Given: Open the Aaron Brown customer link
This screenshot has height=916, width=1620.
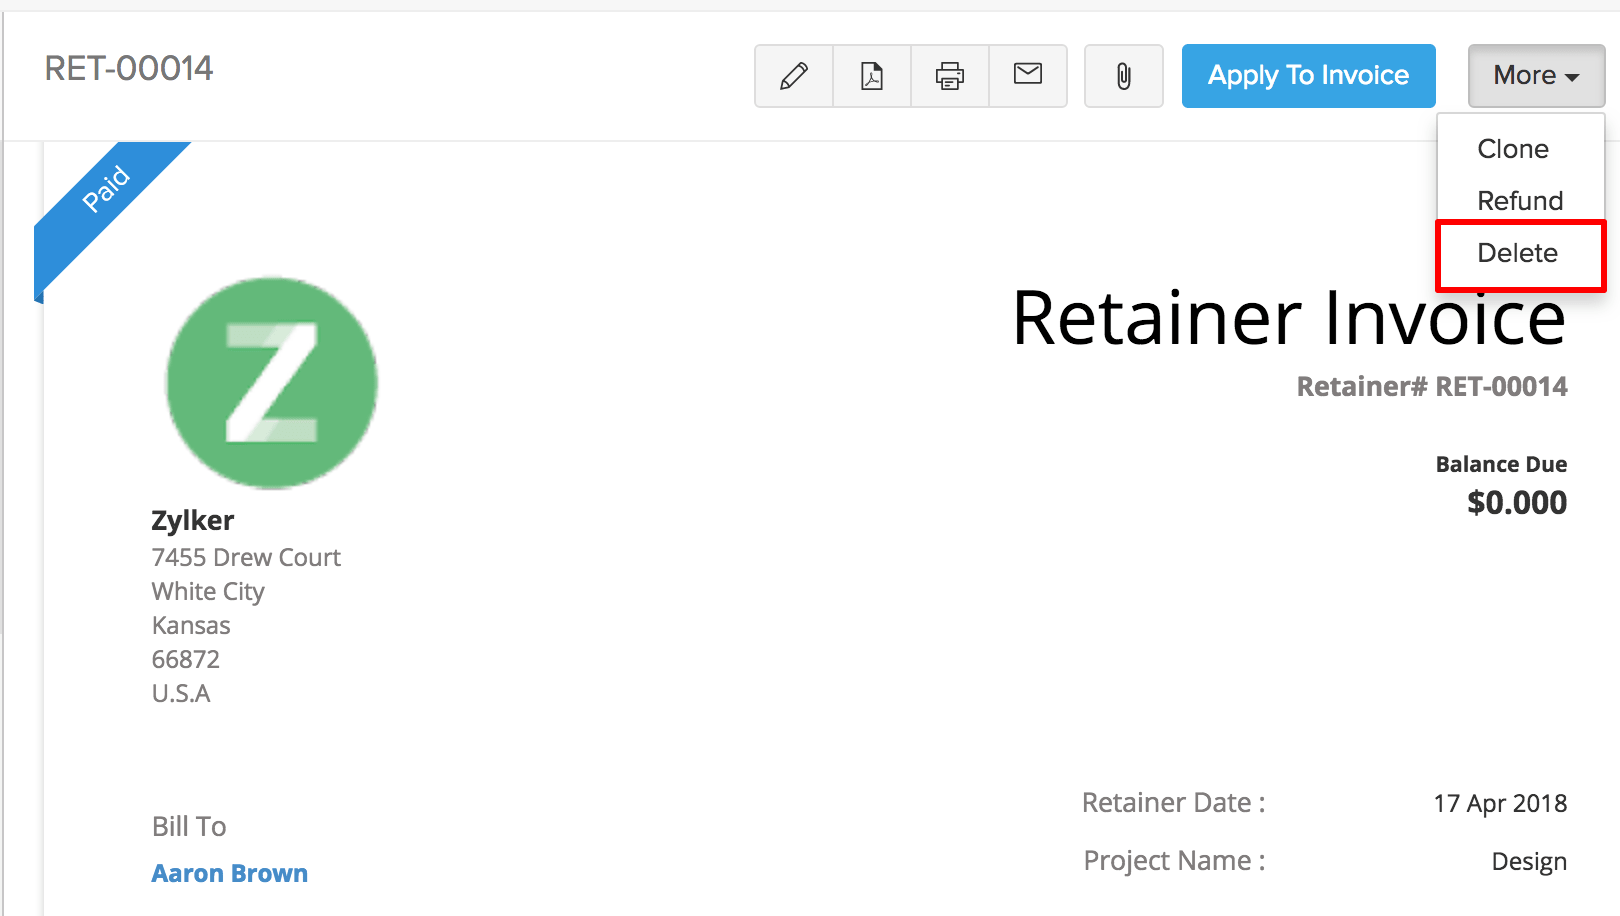Looking at the screenshot, I should tap(230, 873).
